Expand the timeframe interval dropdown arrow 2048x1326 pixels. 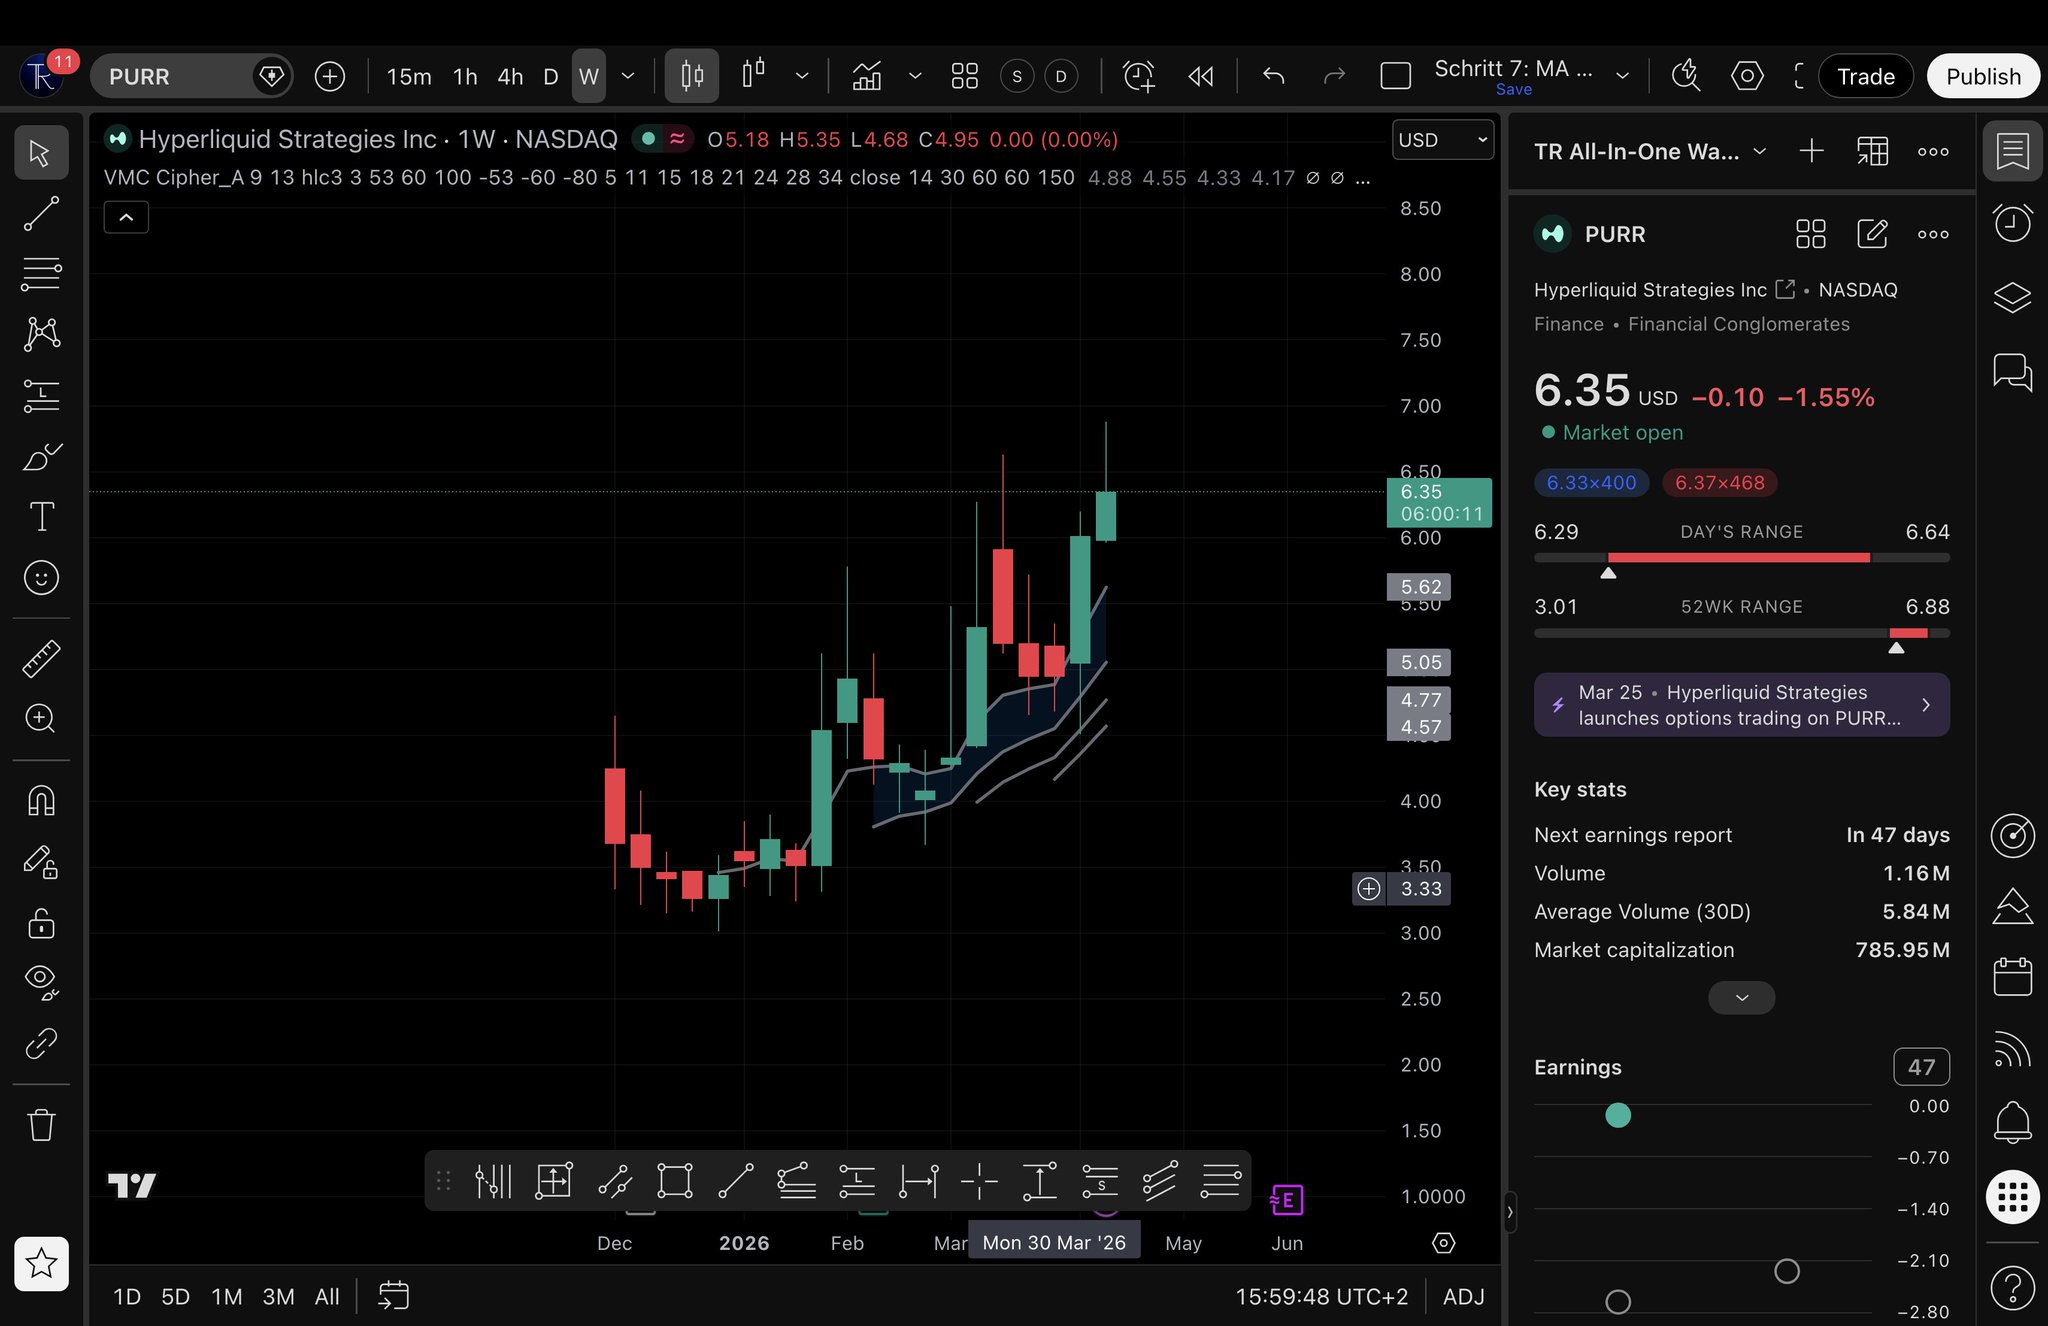tap(628, 76)
